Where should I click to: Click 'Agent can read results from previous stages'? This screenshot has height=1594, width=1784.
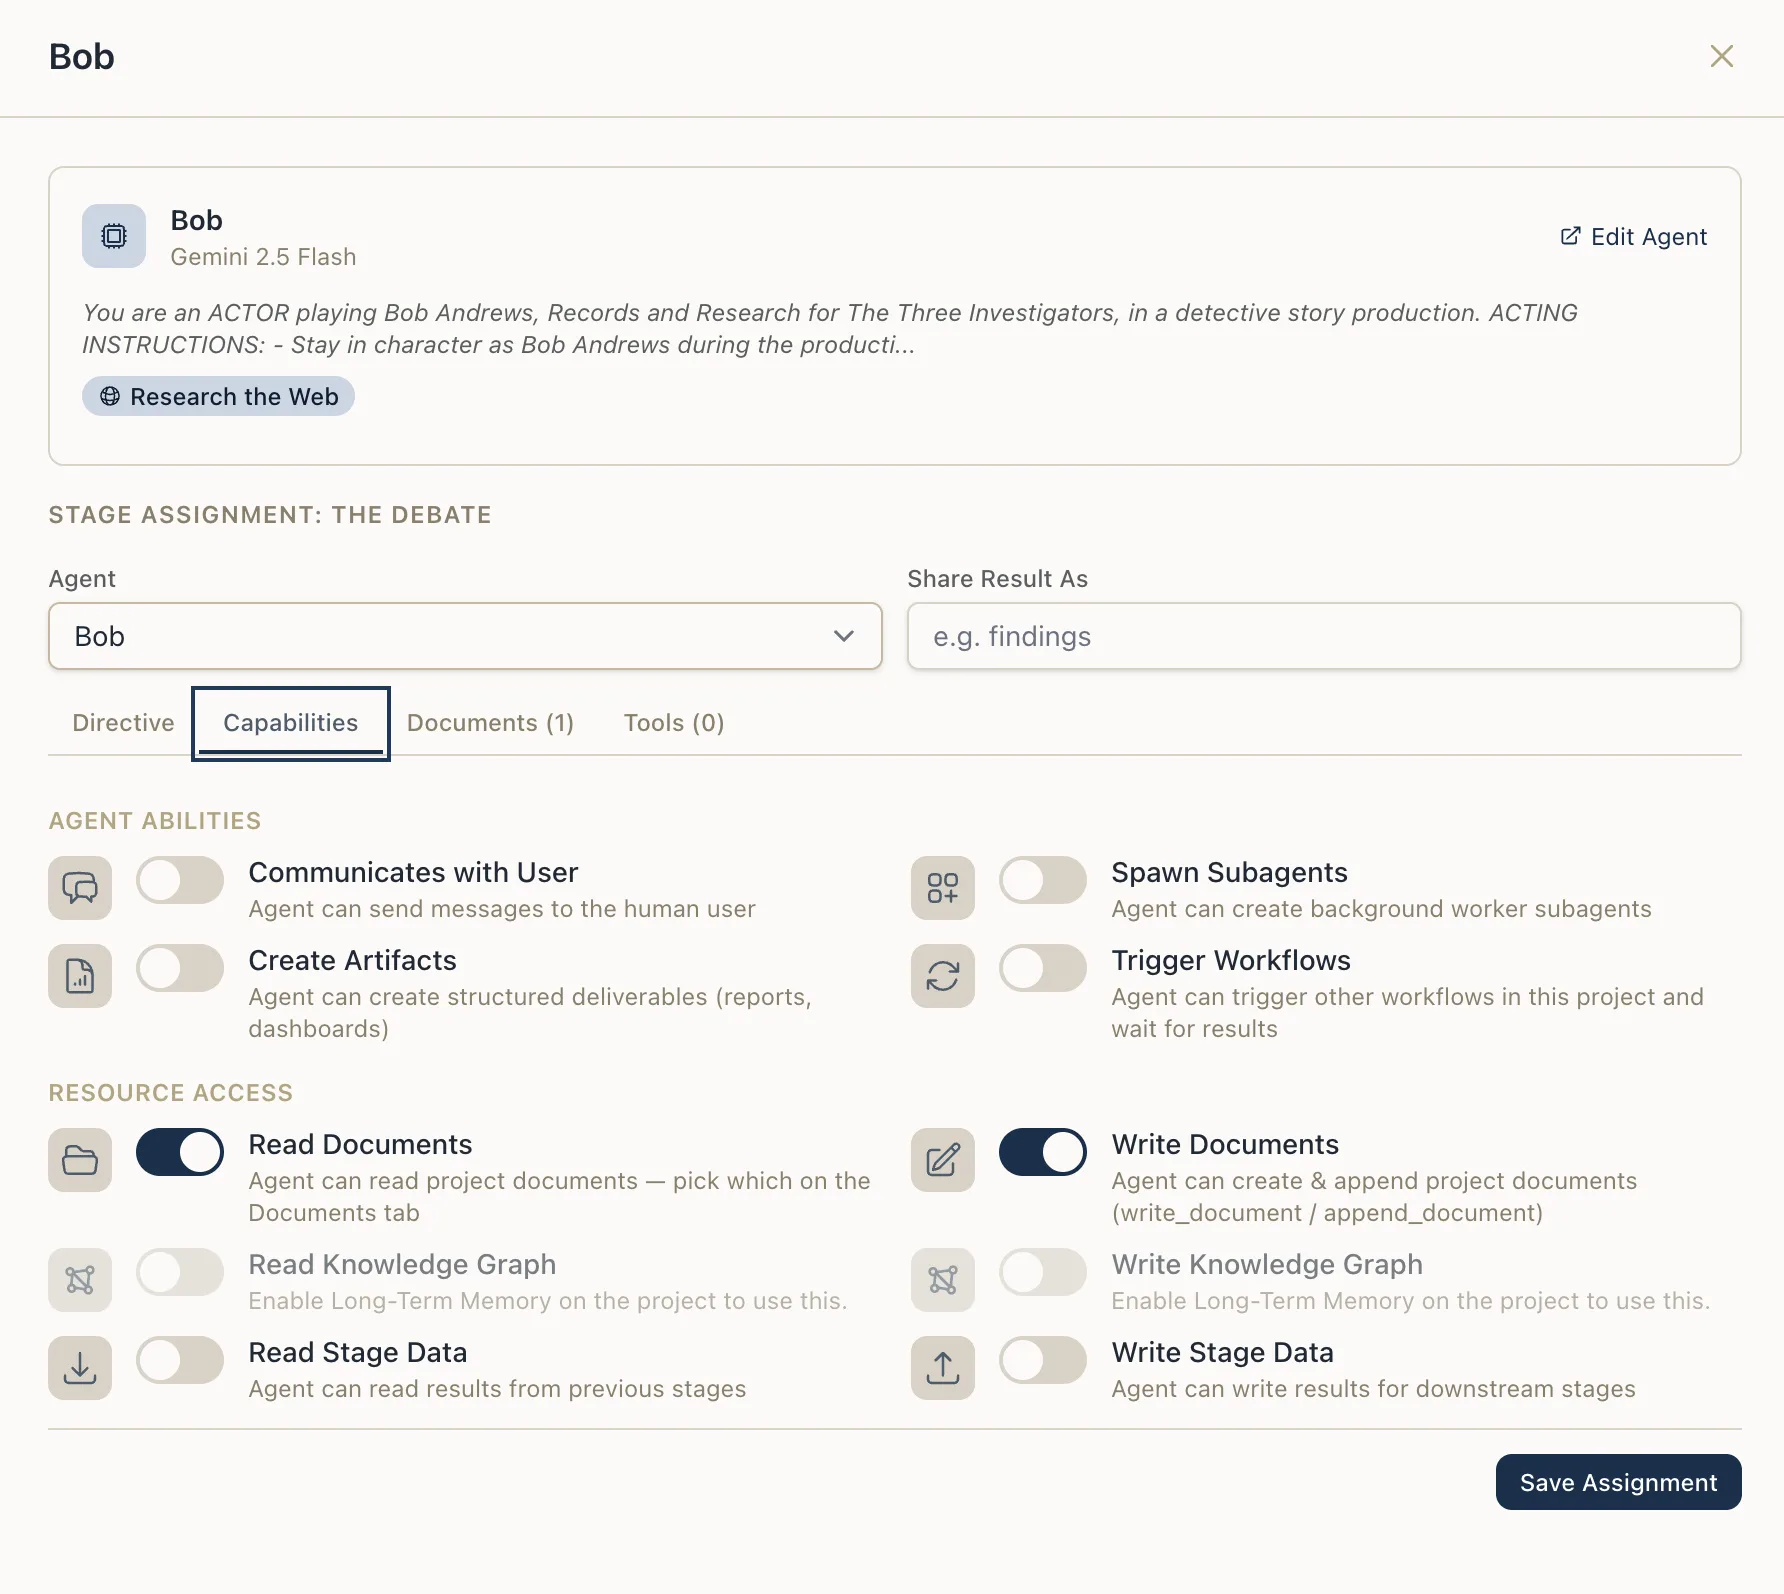point(497,1389)
